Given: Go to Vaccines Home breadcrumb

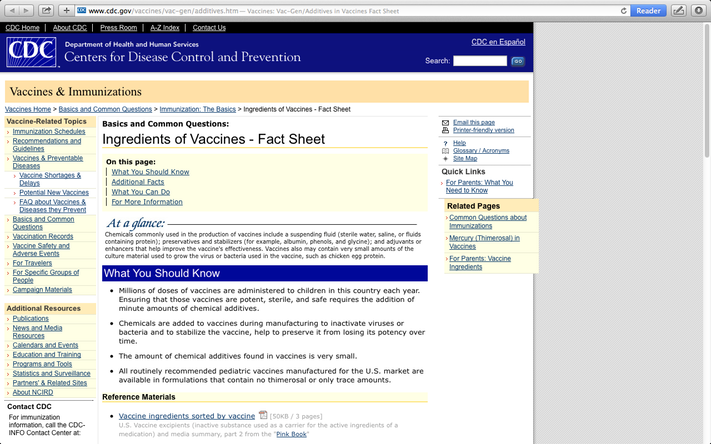Looking at the screenshot, I should [28, 109].
